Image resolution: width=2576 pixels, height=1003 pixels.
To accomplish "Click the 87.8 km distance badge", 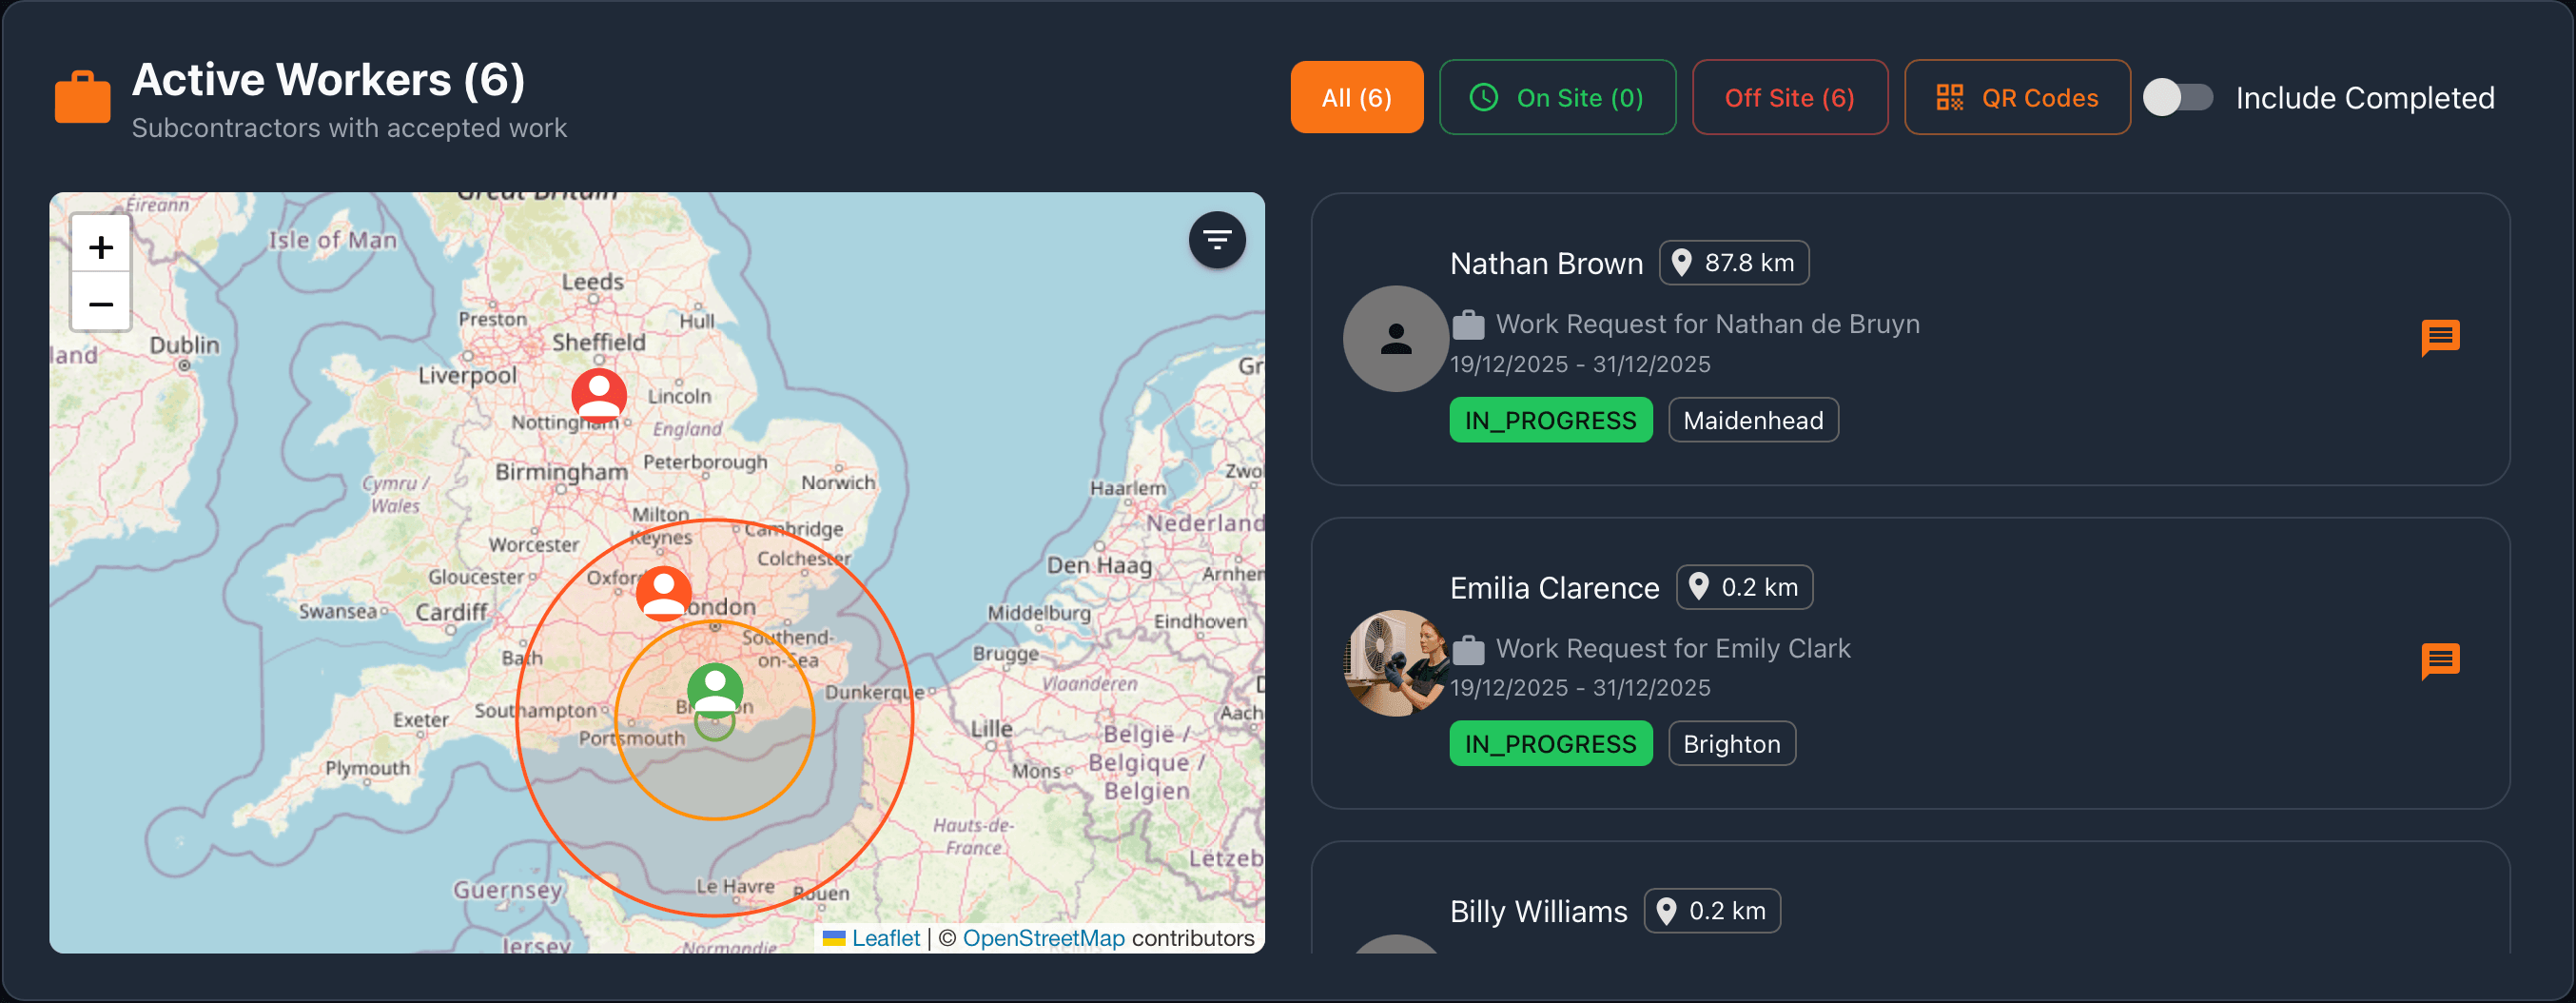I will (1733, 263).
